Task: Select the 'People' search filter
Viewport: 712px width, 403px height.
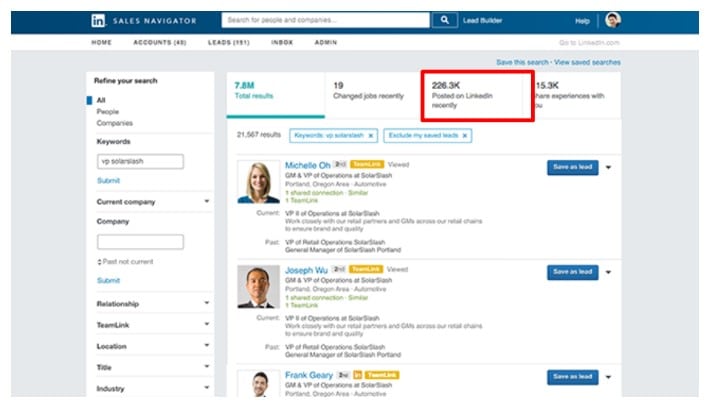Action: click(x=107, y=112)
